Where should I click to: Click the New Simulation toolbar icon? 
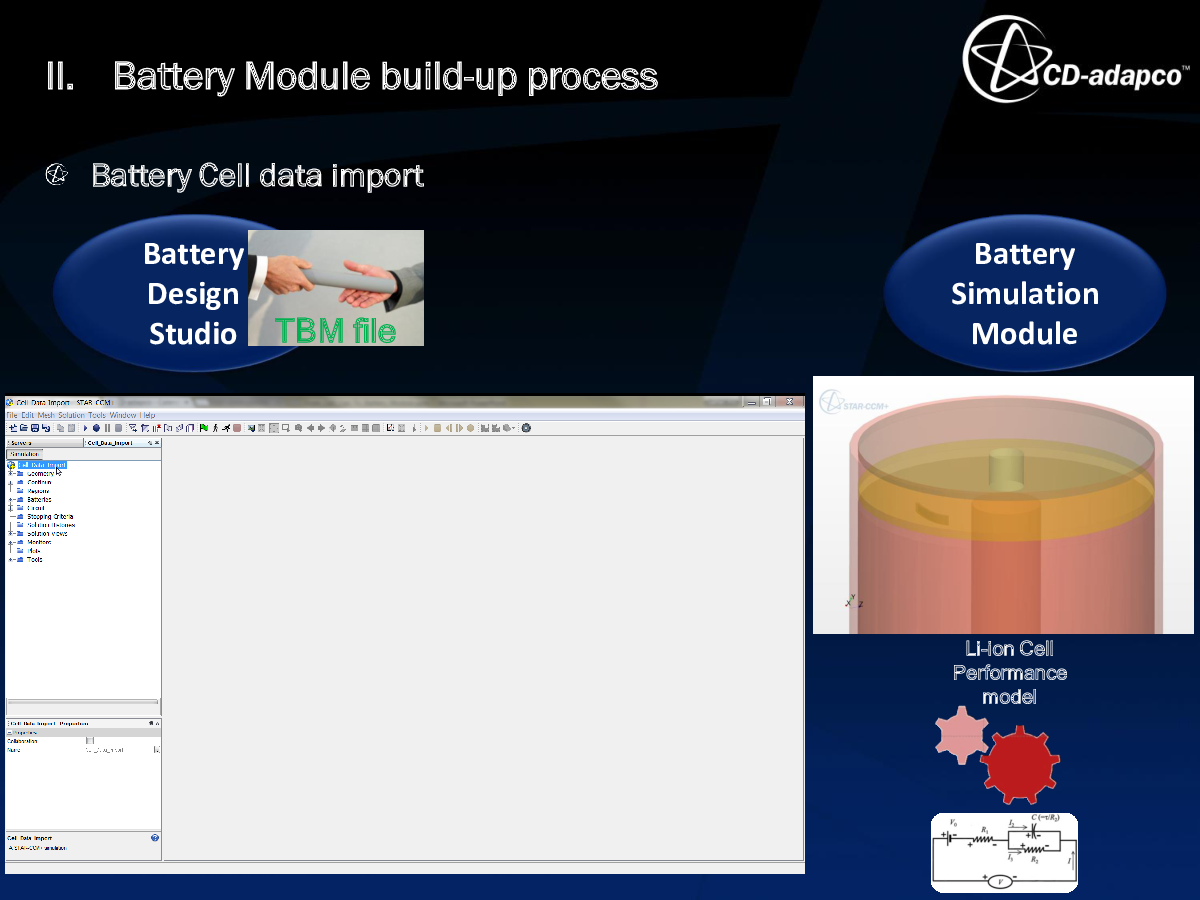tap(13, 428)
